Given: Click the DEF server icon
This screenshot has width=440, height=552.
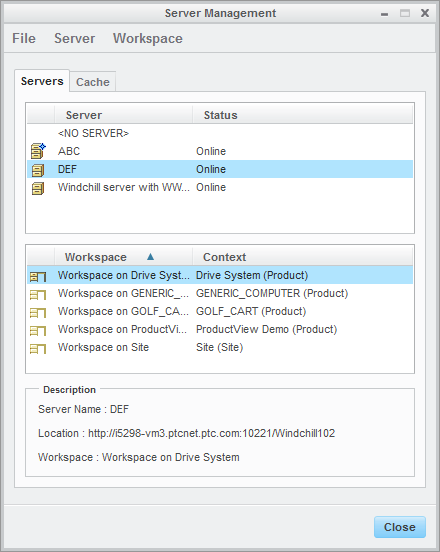Looking at the screenshot, I should [x=38, y=170].
